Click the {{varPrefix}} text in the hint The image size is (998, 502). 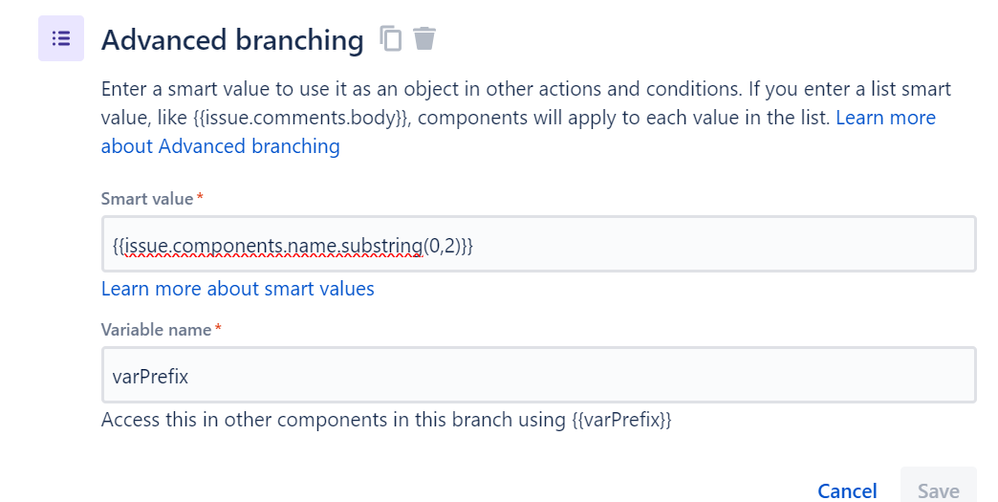[x=621, y=419]
